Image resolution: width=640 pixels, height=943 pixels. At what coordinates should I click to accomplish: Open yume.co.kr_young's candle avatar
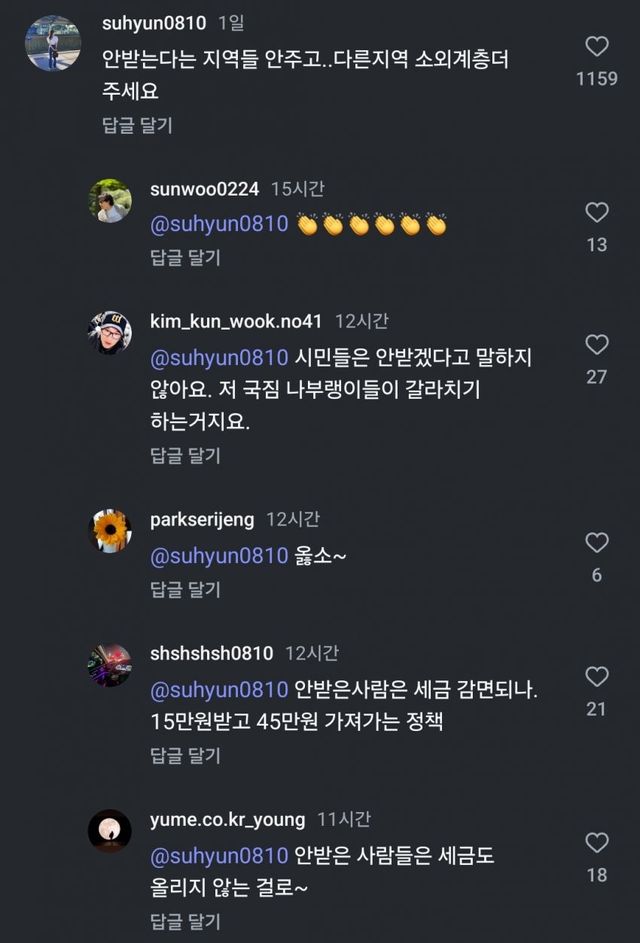pos(110,830)
